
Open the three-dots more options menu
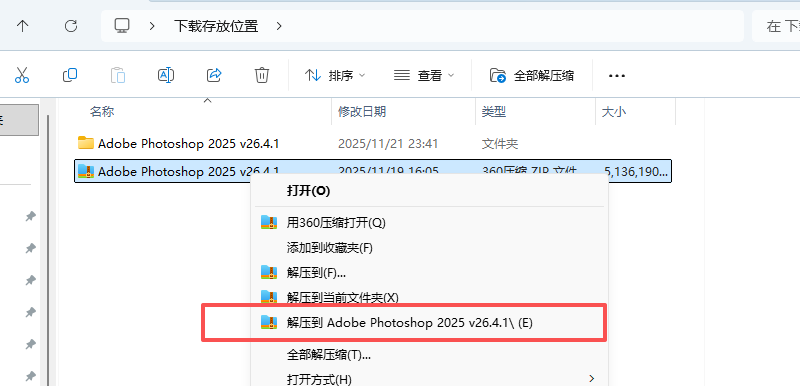click(x=617, y=76)
